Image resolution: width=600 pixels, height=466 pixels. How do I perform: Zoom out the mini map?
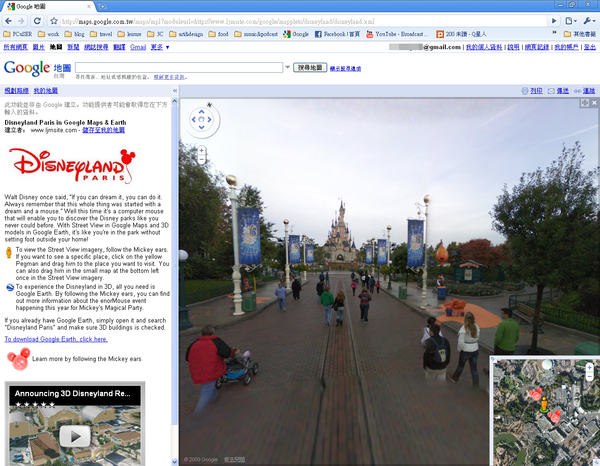pos(589,376)
